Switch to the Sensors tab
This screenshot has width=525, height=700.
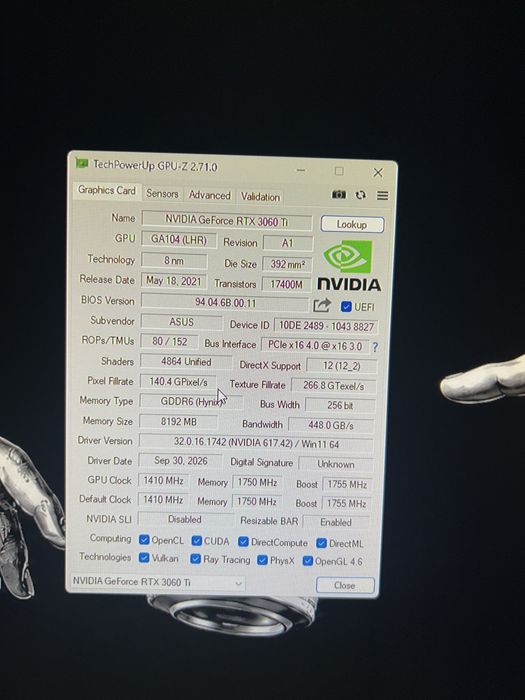click(x=162, y=194)
